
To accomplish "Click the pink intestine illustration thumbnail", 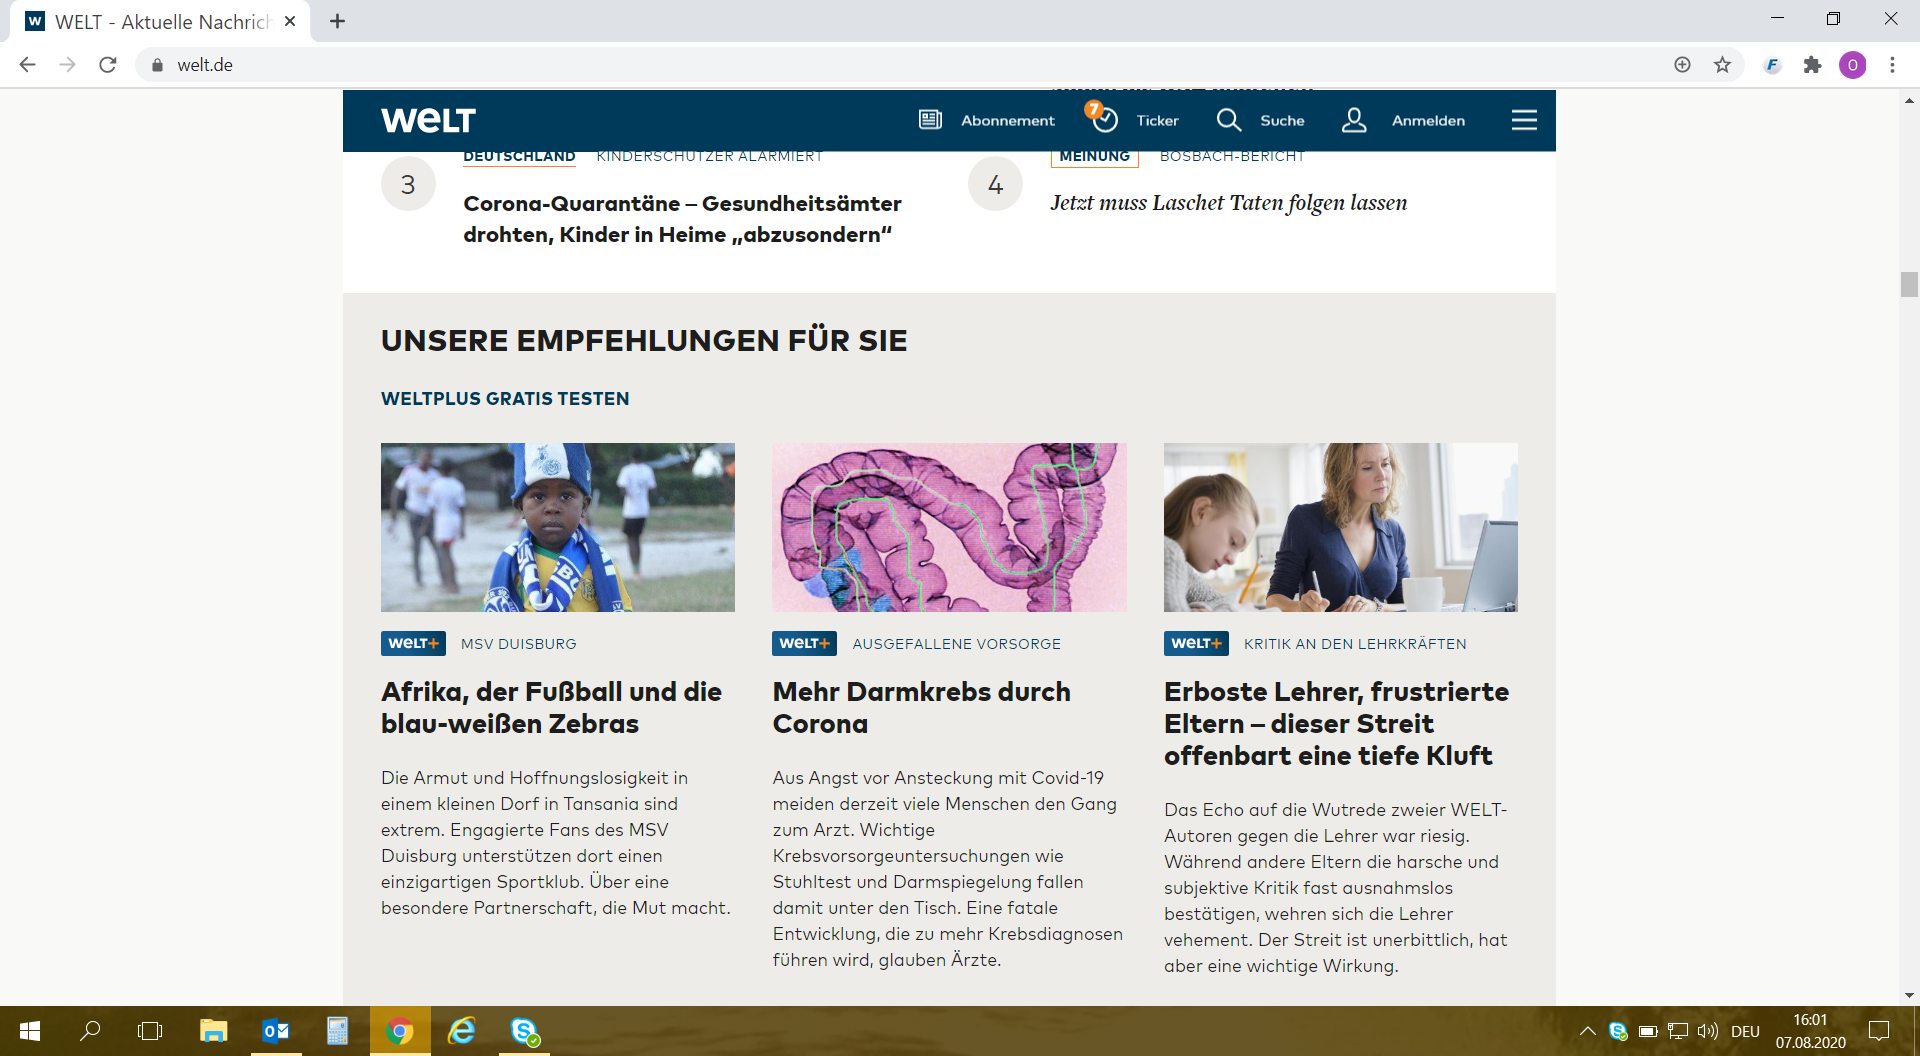I will (x=949, y=527).
